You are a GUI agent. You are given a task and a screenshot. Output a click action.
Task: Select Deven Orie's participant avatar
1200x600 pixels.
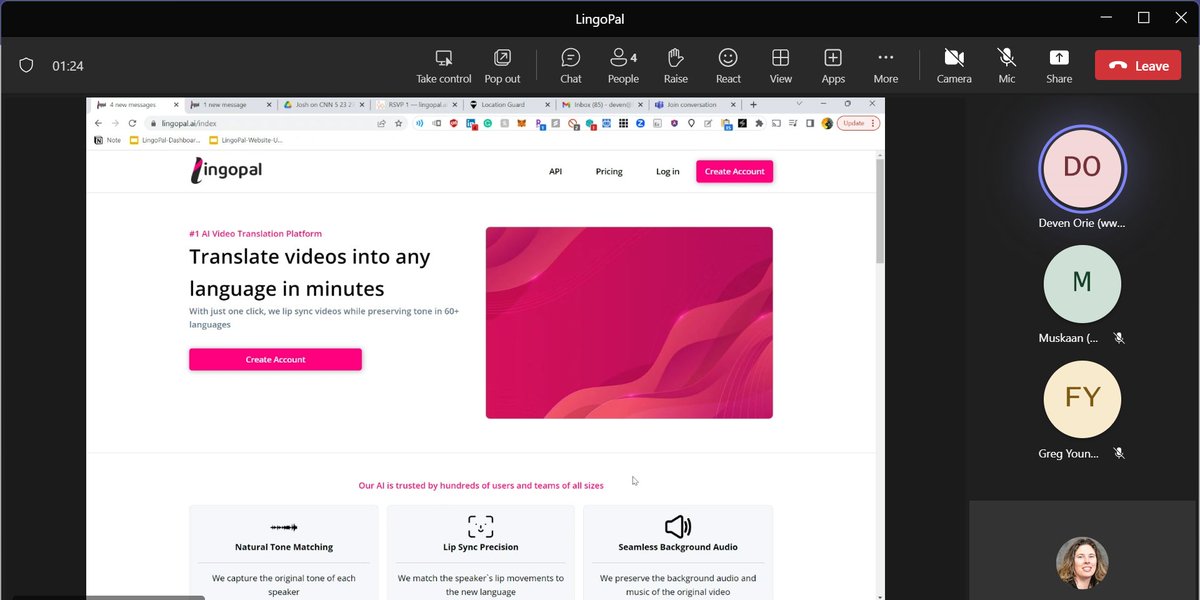[x=1082, y=168]
